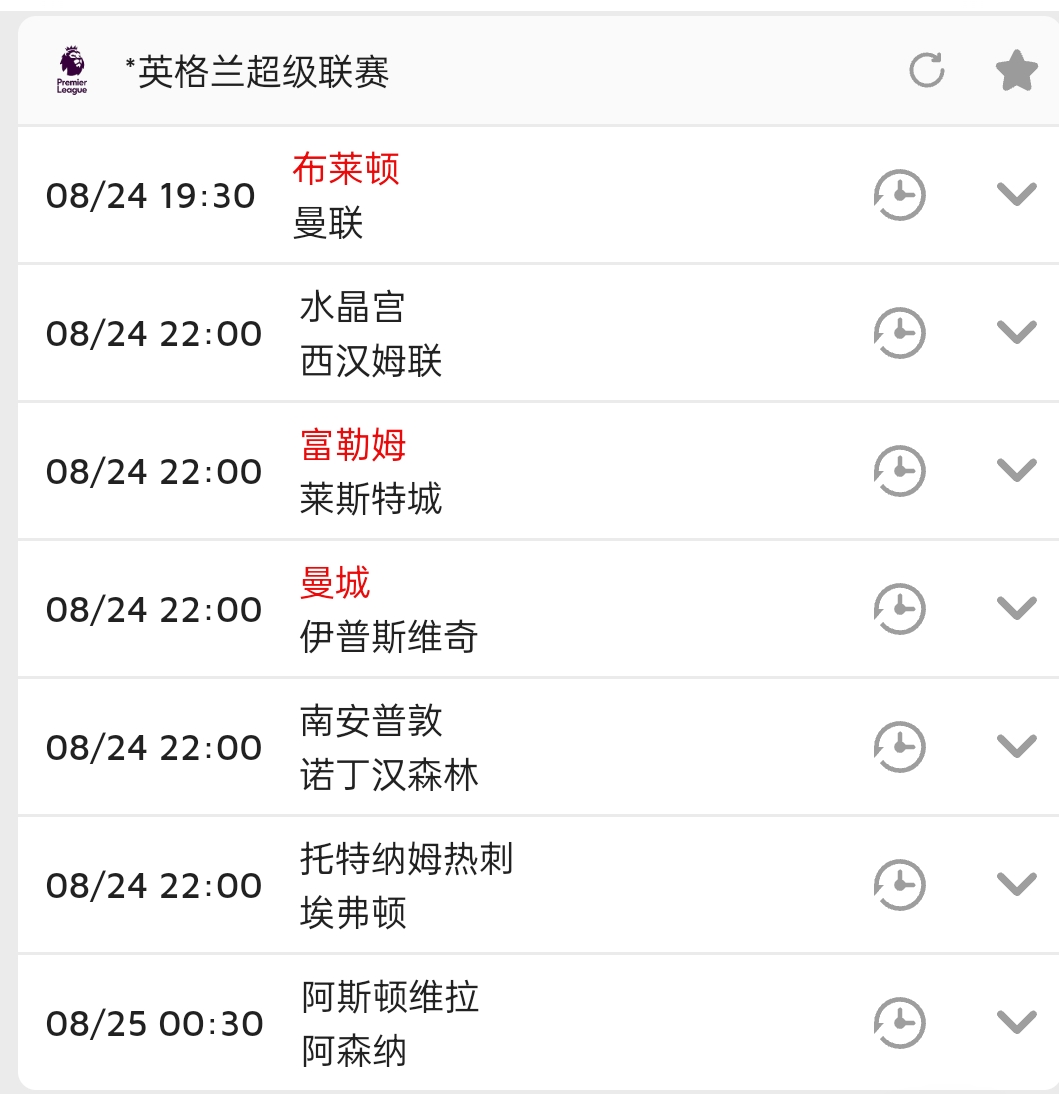This screenshot has width=1059, height=1094.
Task: Open history clock icon for 布莱顿 vs 曼联
Action: pyautogui.click(x=900, y=195)
